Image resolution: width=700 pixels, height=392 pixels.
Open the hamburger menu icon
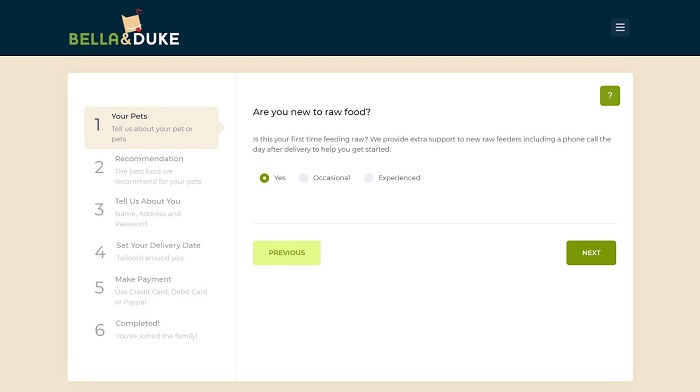[620, 27]
